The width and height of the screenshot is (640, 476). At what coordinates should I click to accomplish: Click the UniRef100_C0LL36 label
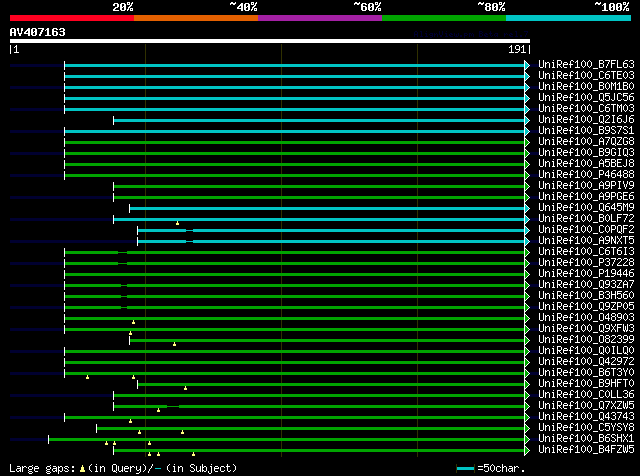(586, 395)
